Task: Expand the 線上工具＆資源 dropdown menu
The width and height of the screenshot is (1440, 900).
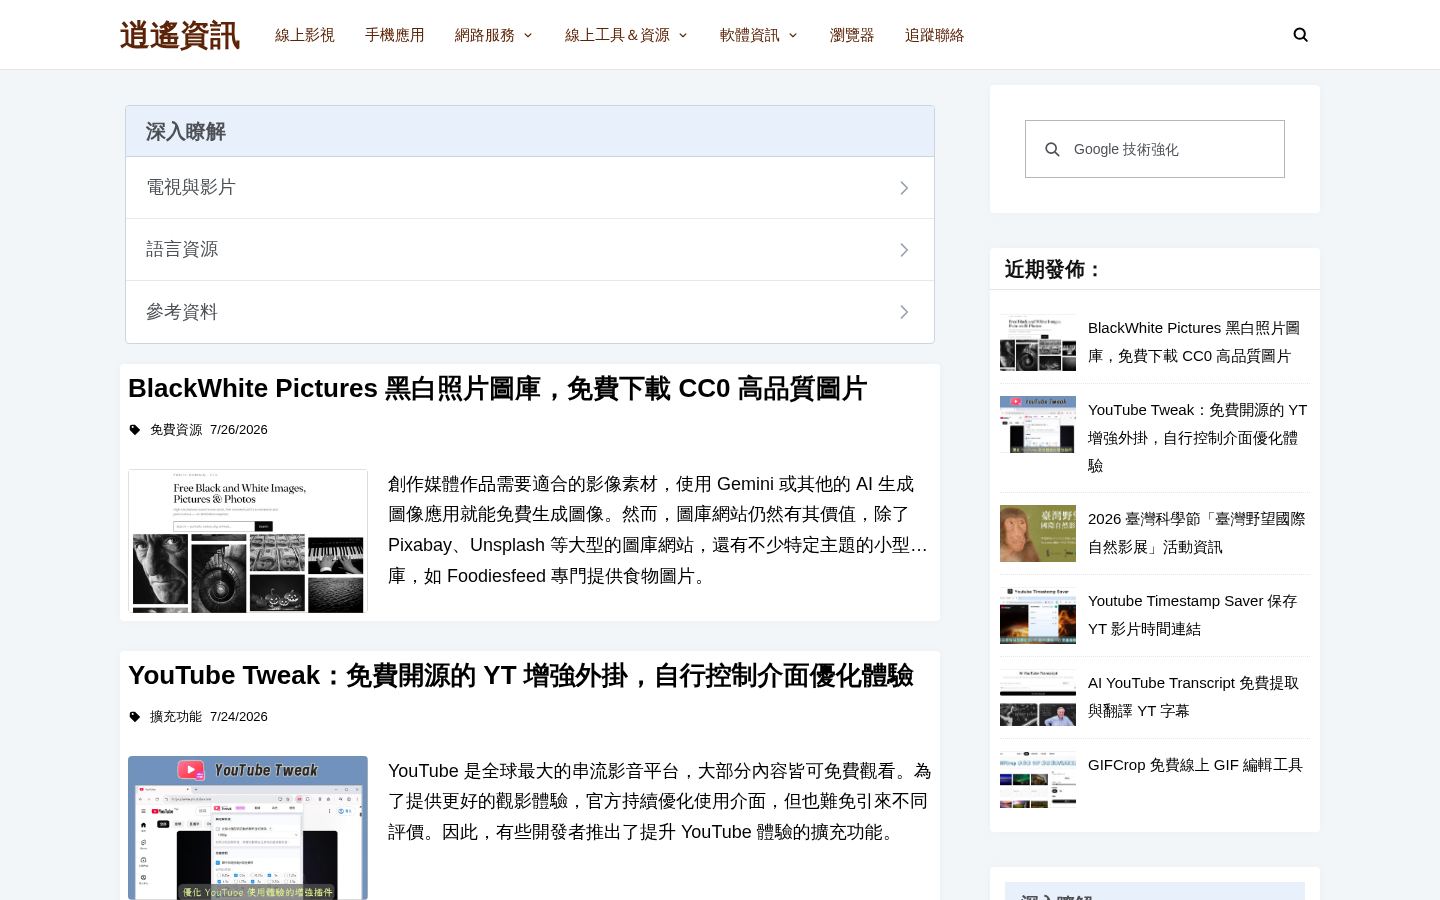Action: [x=627, y=35]
